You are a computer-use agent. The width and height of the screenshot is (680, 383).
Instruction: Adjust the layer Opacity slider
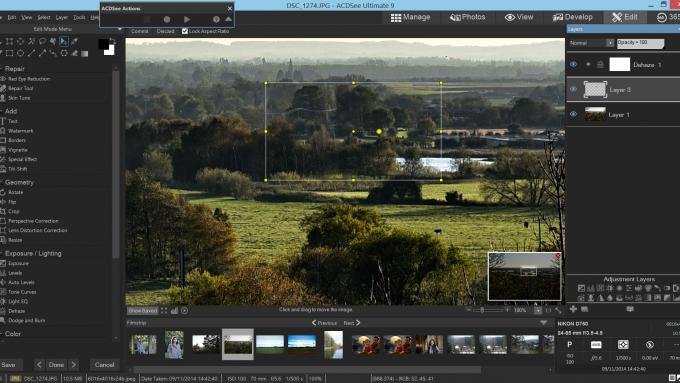[641, 43]
